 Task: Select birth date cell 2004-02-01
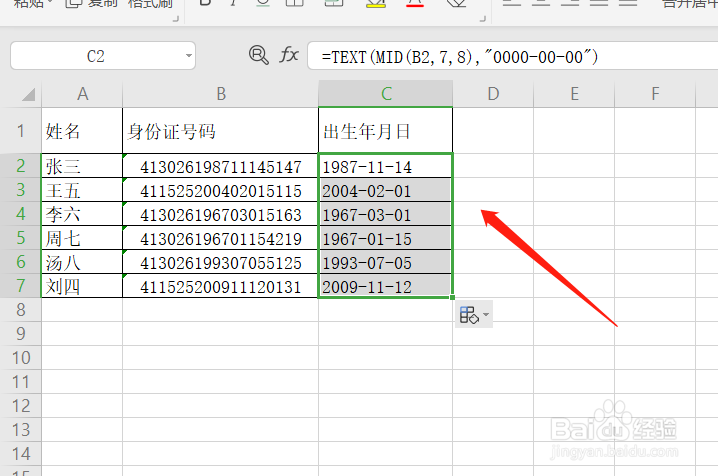click(x=386, y=189)
